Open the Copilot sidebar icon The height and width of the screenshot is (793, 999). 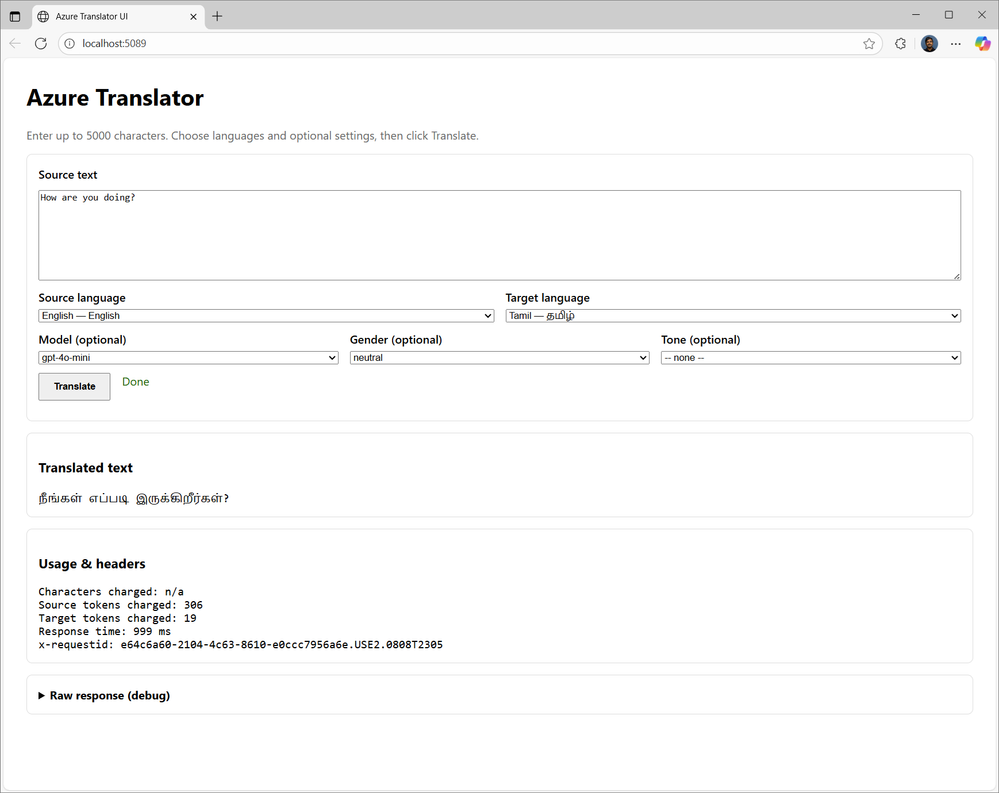click(x=982, y=43)
